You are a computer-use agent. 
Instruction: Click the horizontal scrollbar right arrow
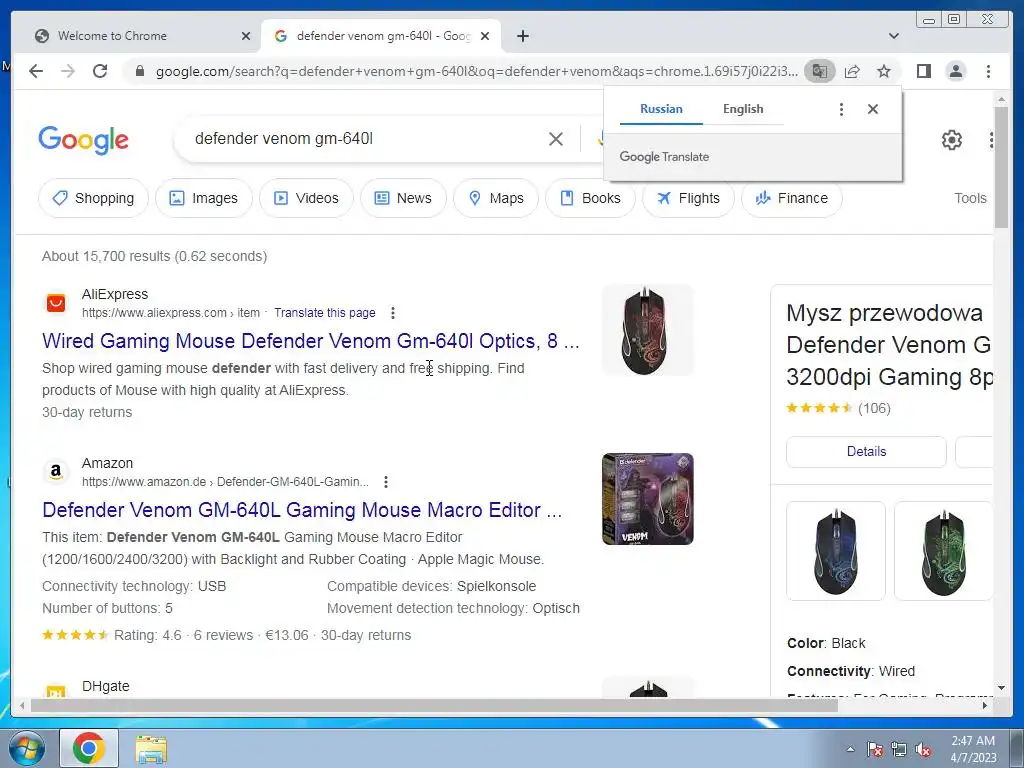(985, 705)
